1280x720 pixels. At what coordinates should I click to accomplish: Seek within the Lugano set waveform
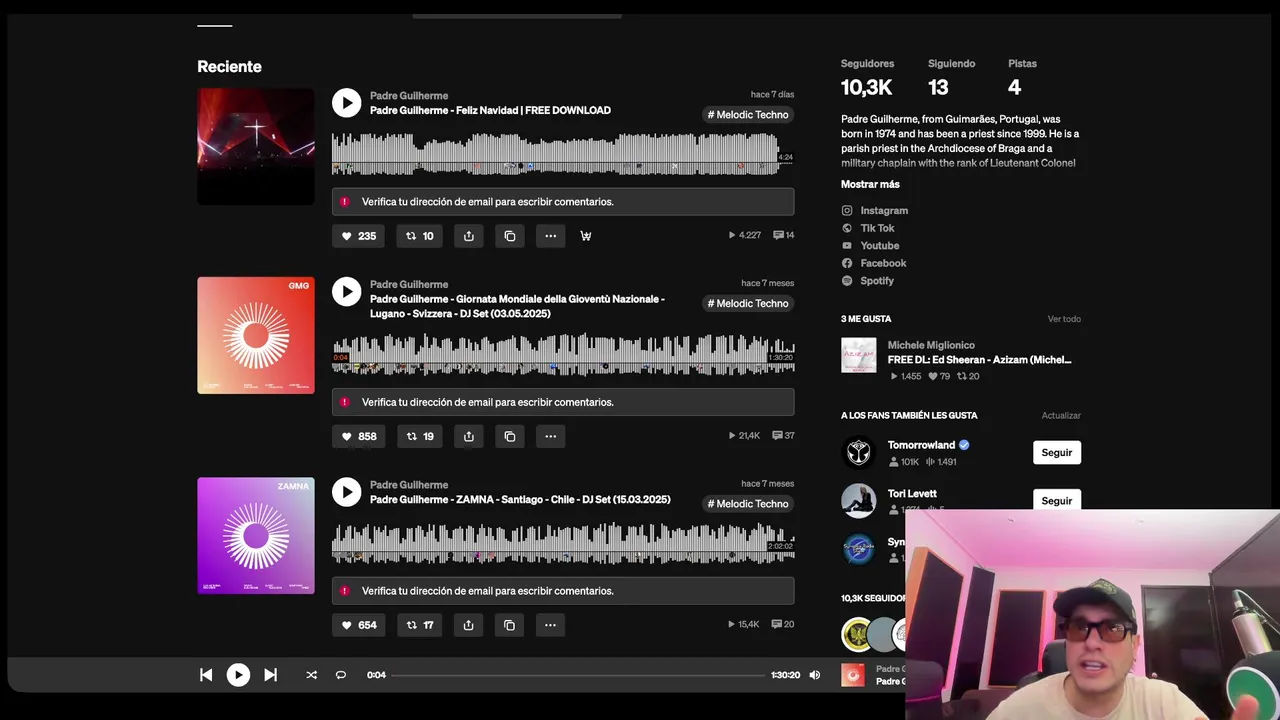coord(563,354)
